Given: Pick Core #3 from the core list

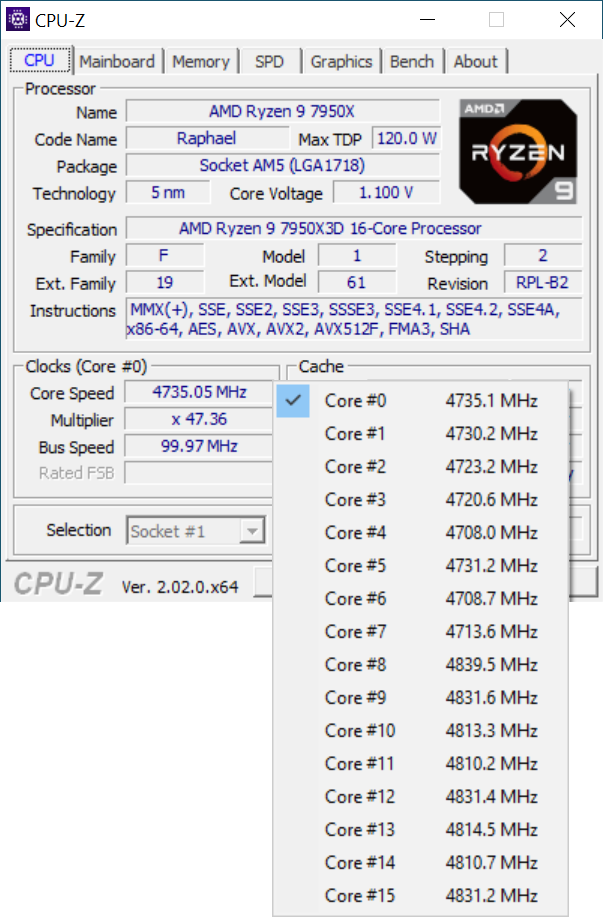Looking at the screenshot, I should point(421,499).
